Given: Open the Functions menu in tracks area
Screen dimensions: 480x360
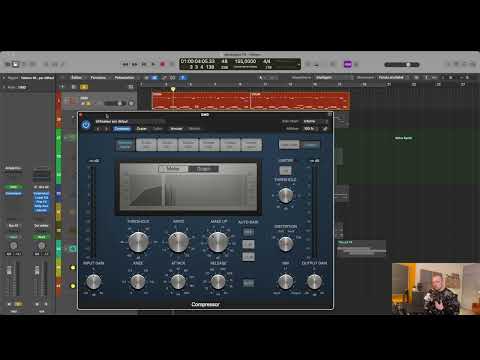Looking at the screenshot, I should (98, 77).
